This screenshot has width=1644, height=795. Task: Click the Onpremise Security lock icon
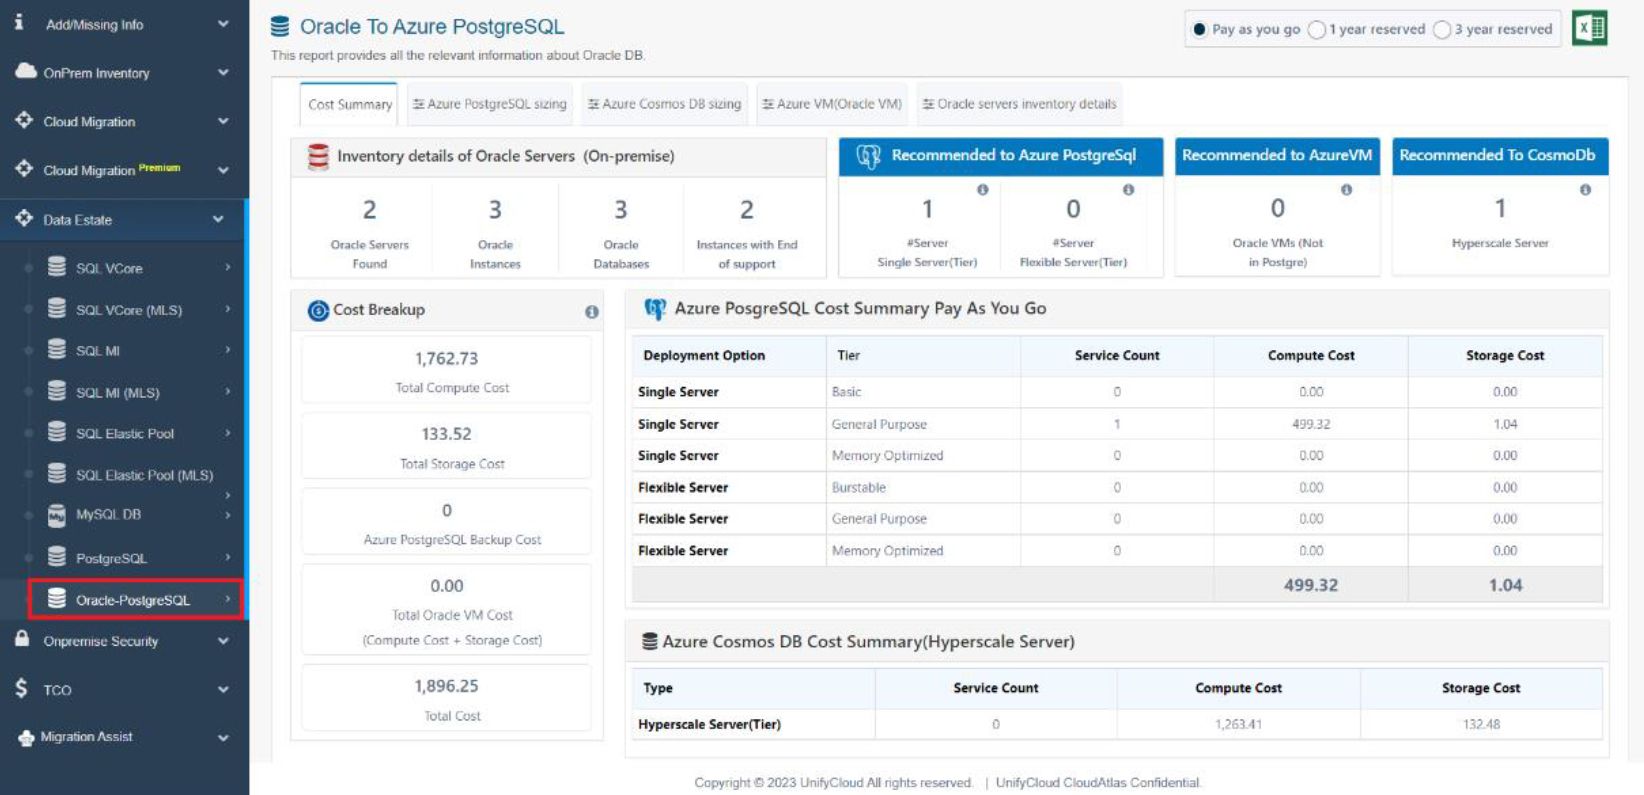click(22, 639)
